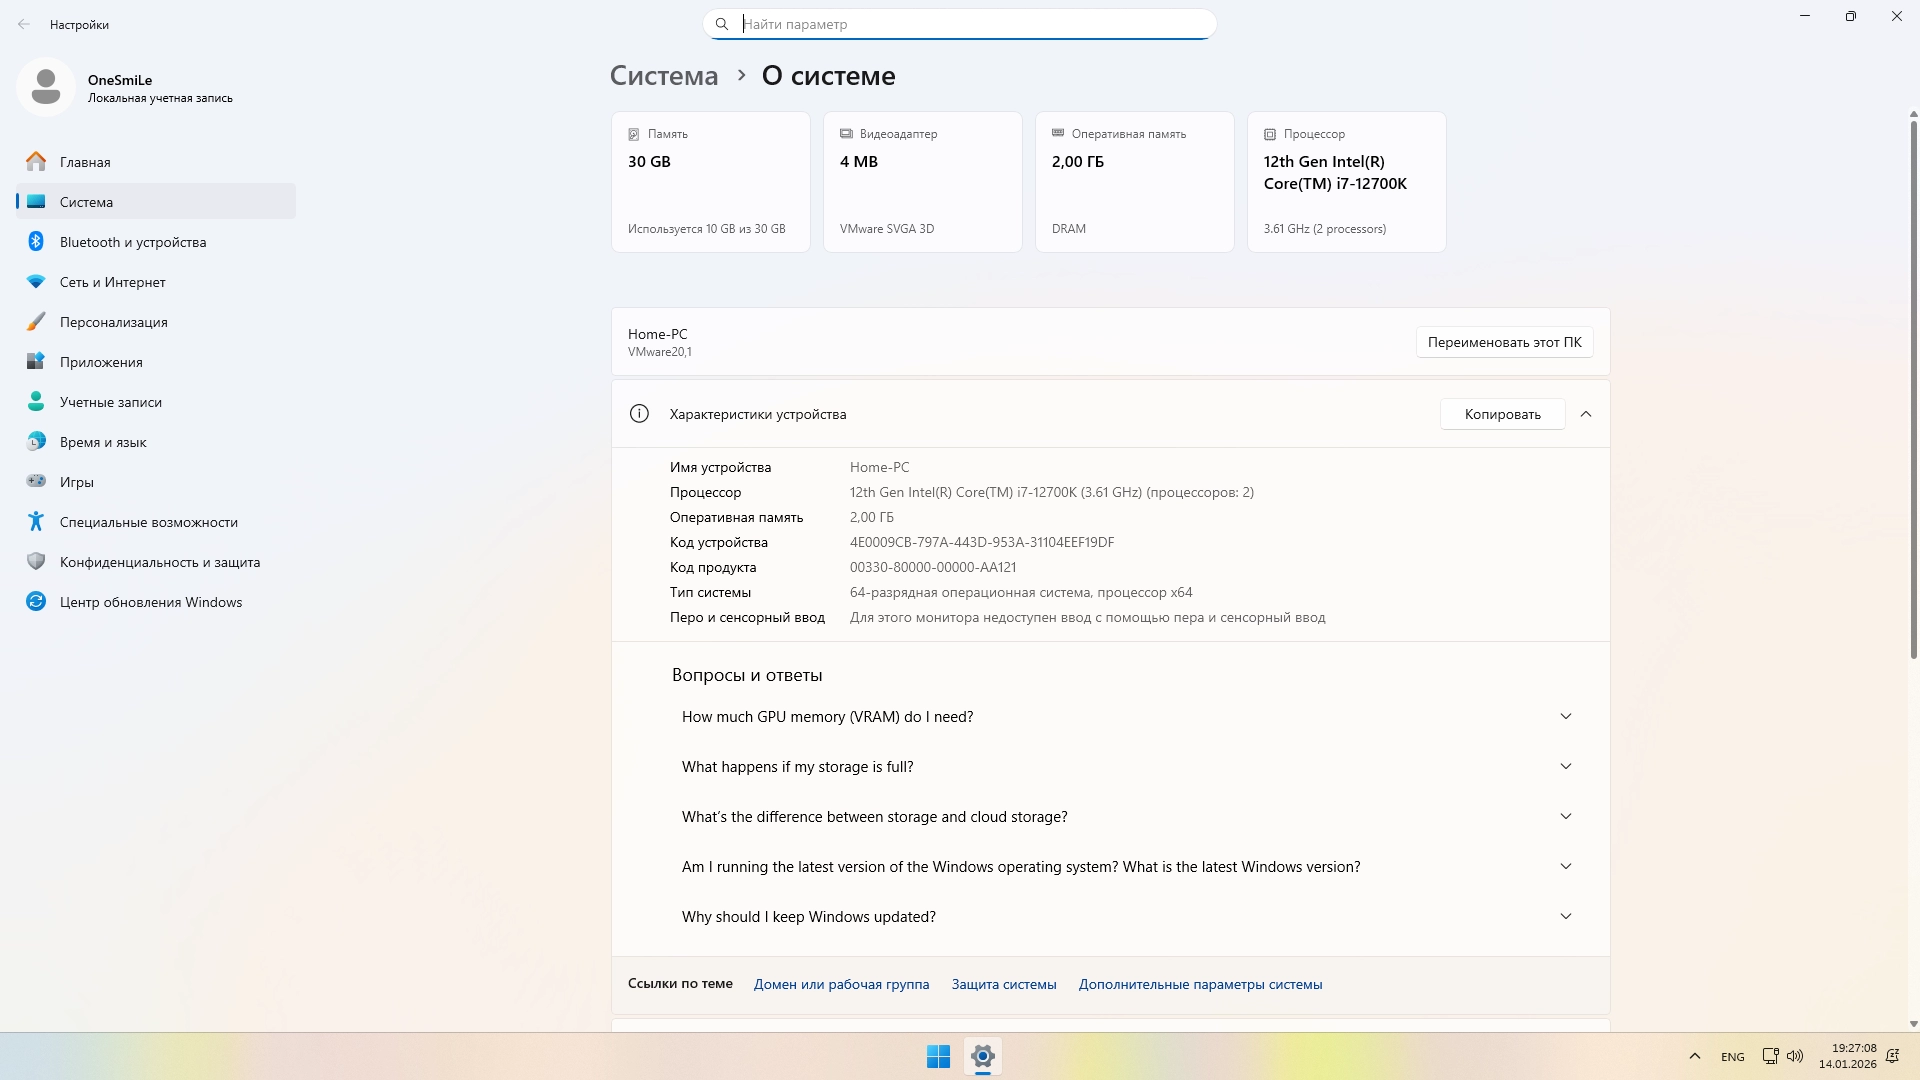
Task: Open Дополнительные параметры системы link
Action: coord(1200,985)
